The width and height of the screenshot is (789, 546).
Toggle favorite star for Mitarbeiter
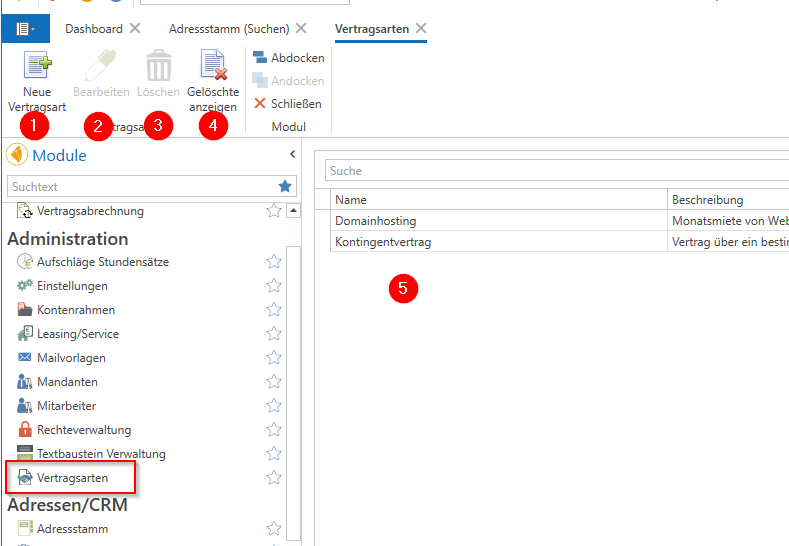point(273,406)
